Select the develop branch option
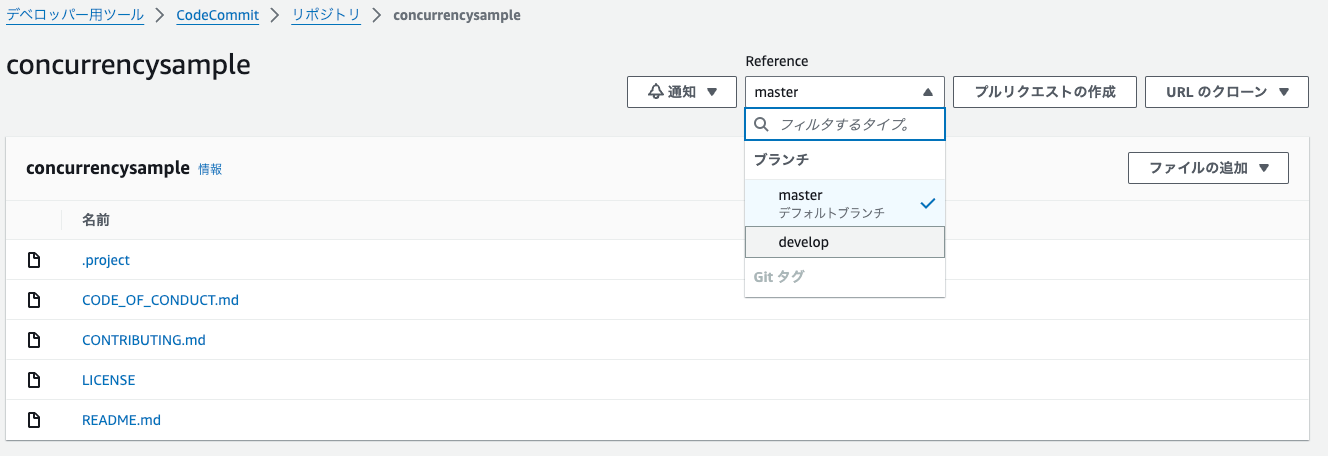This screenshot has width=1328, height=456. tap(845, 242)
